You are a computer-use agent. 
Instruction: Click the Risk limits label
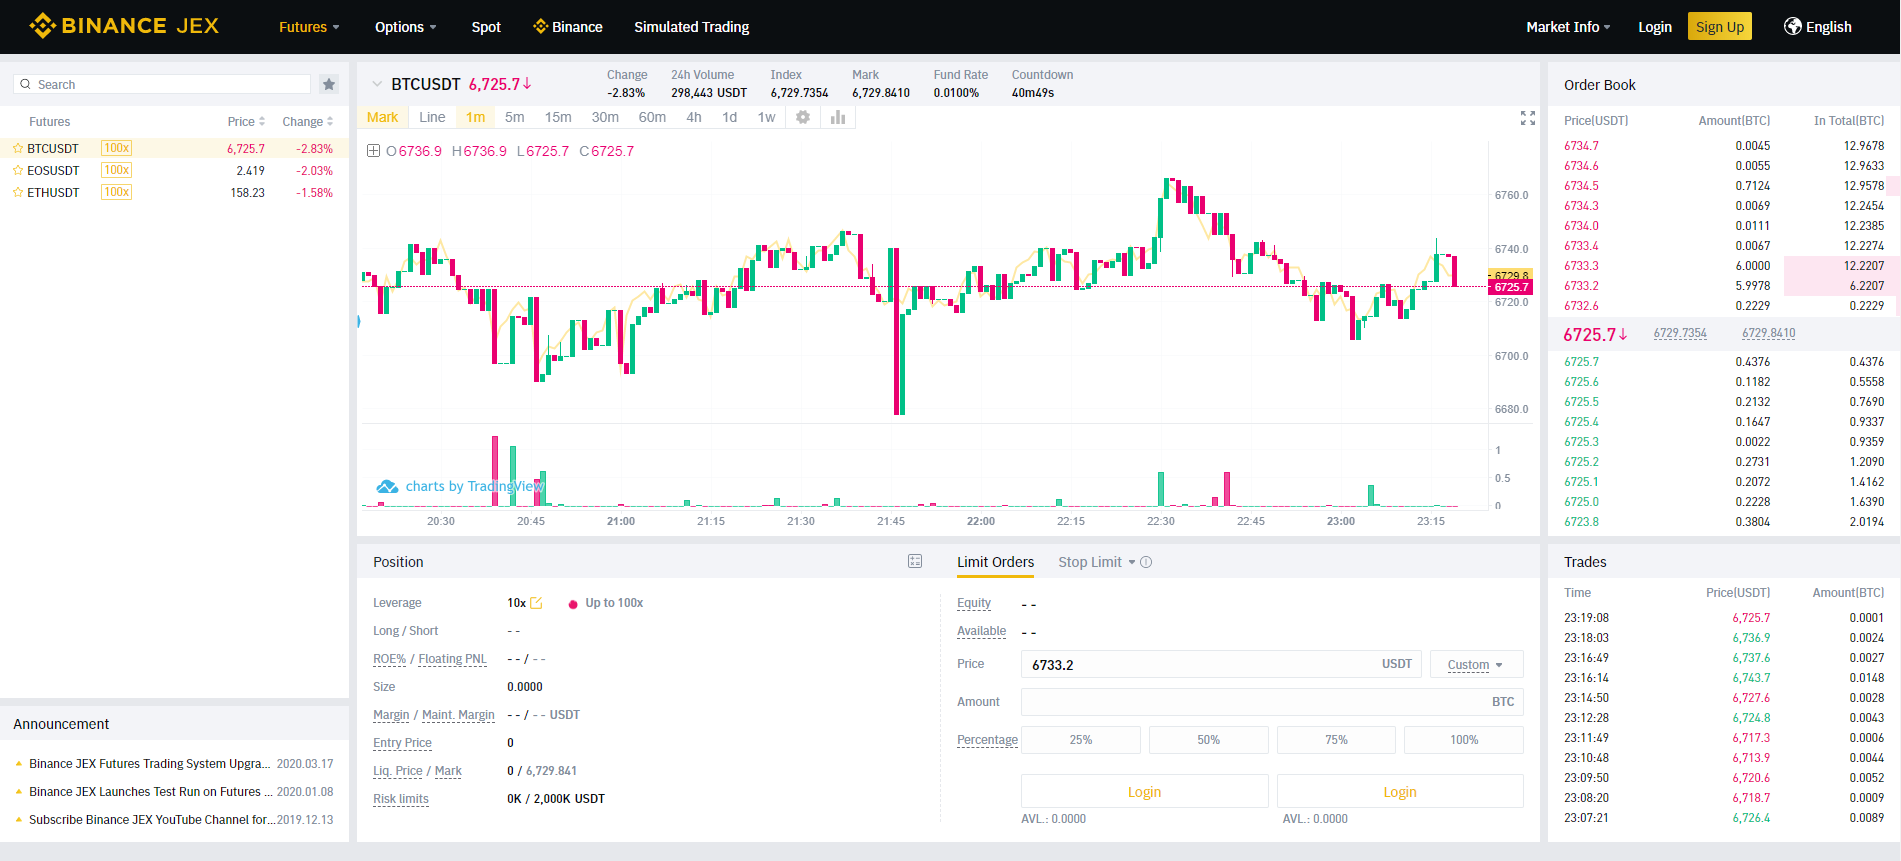(401, 799)
